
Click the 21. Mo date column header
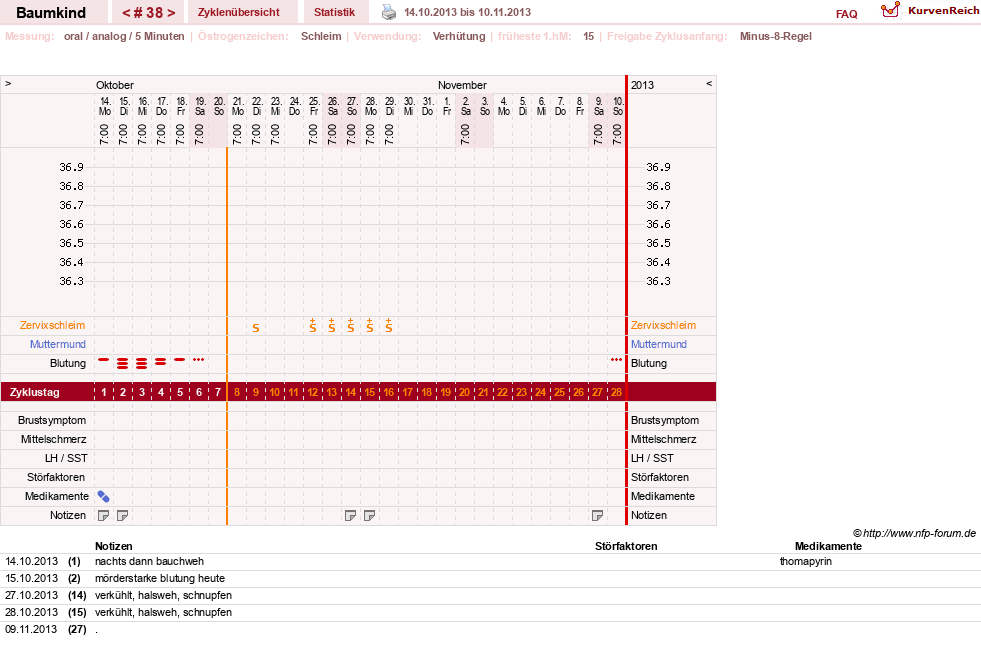(238, 106)
